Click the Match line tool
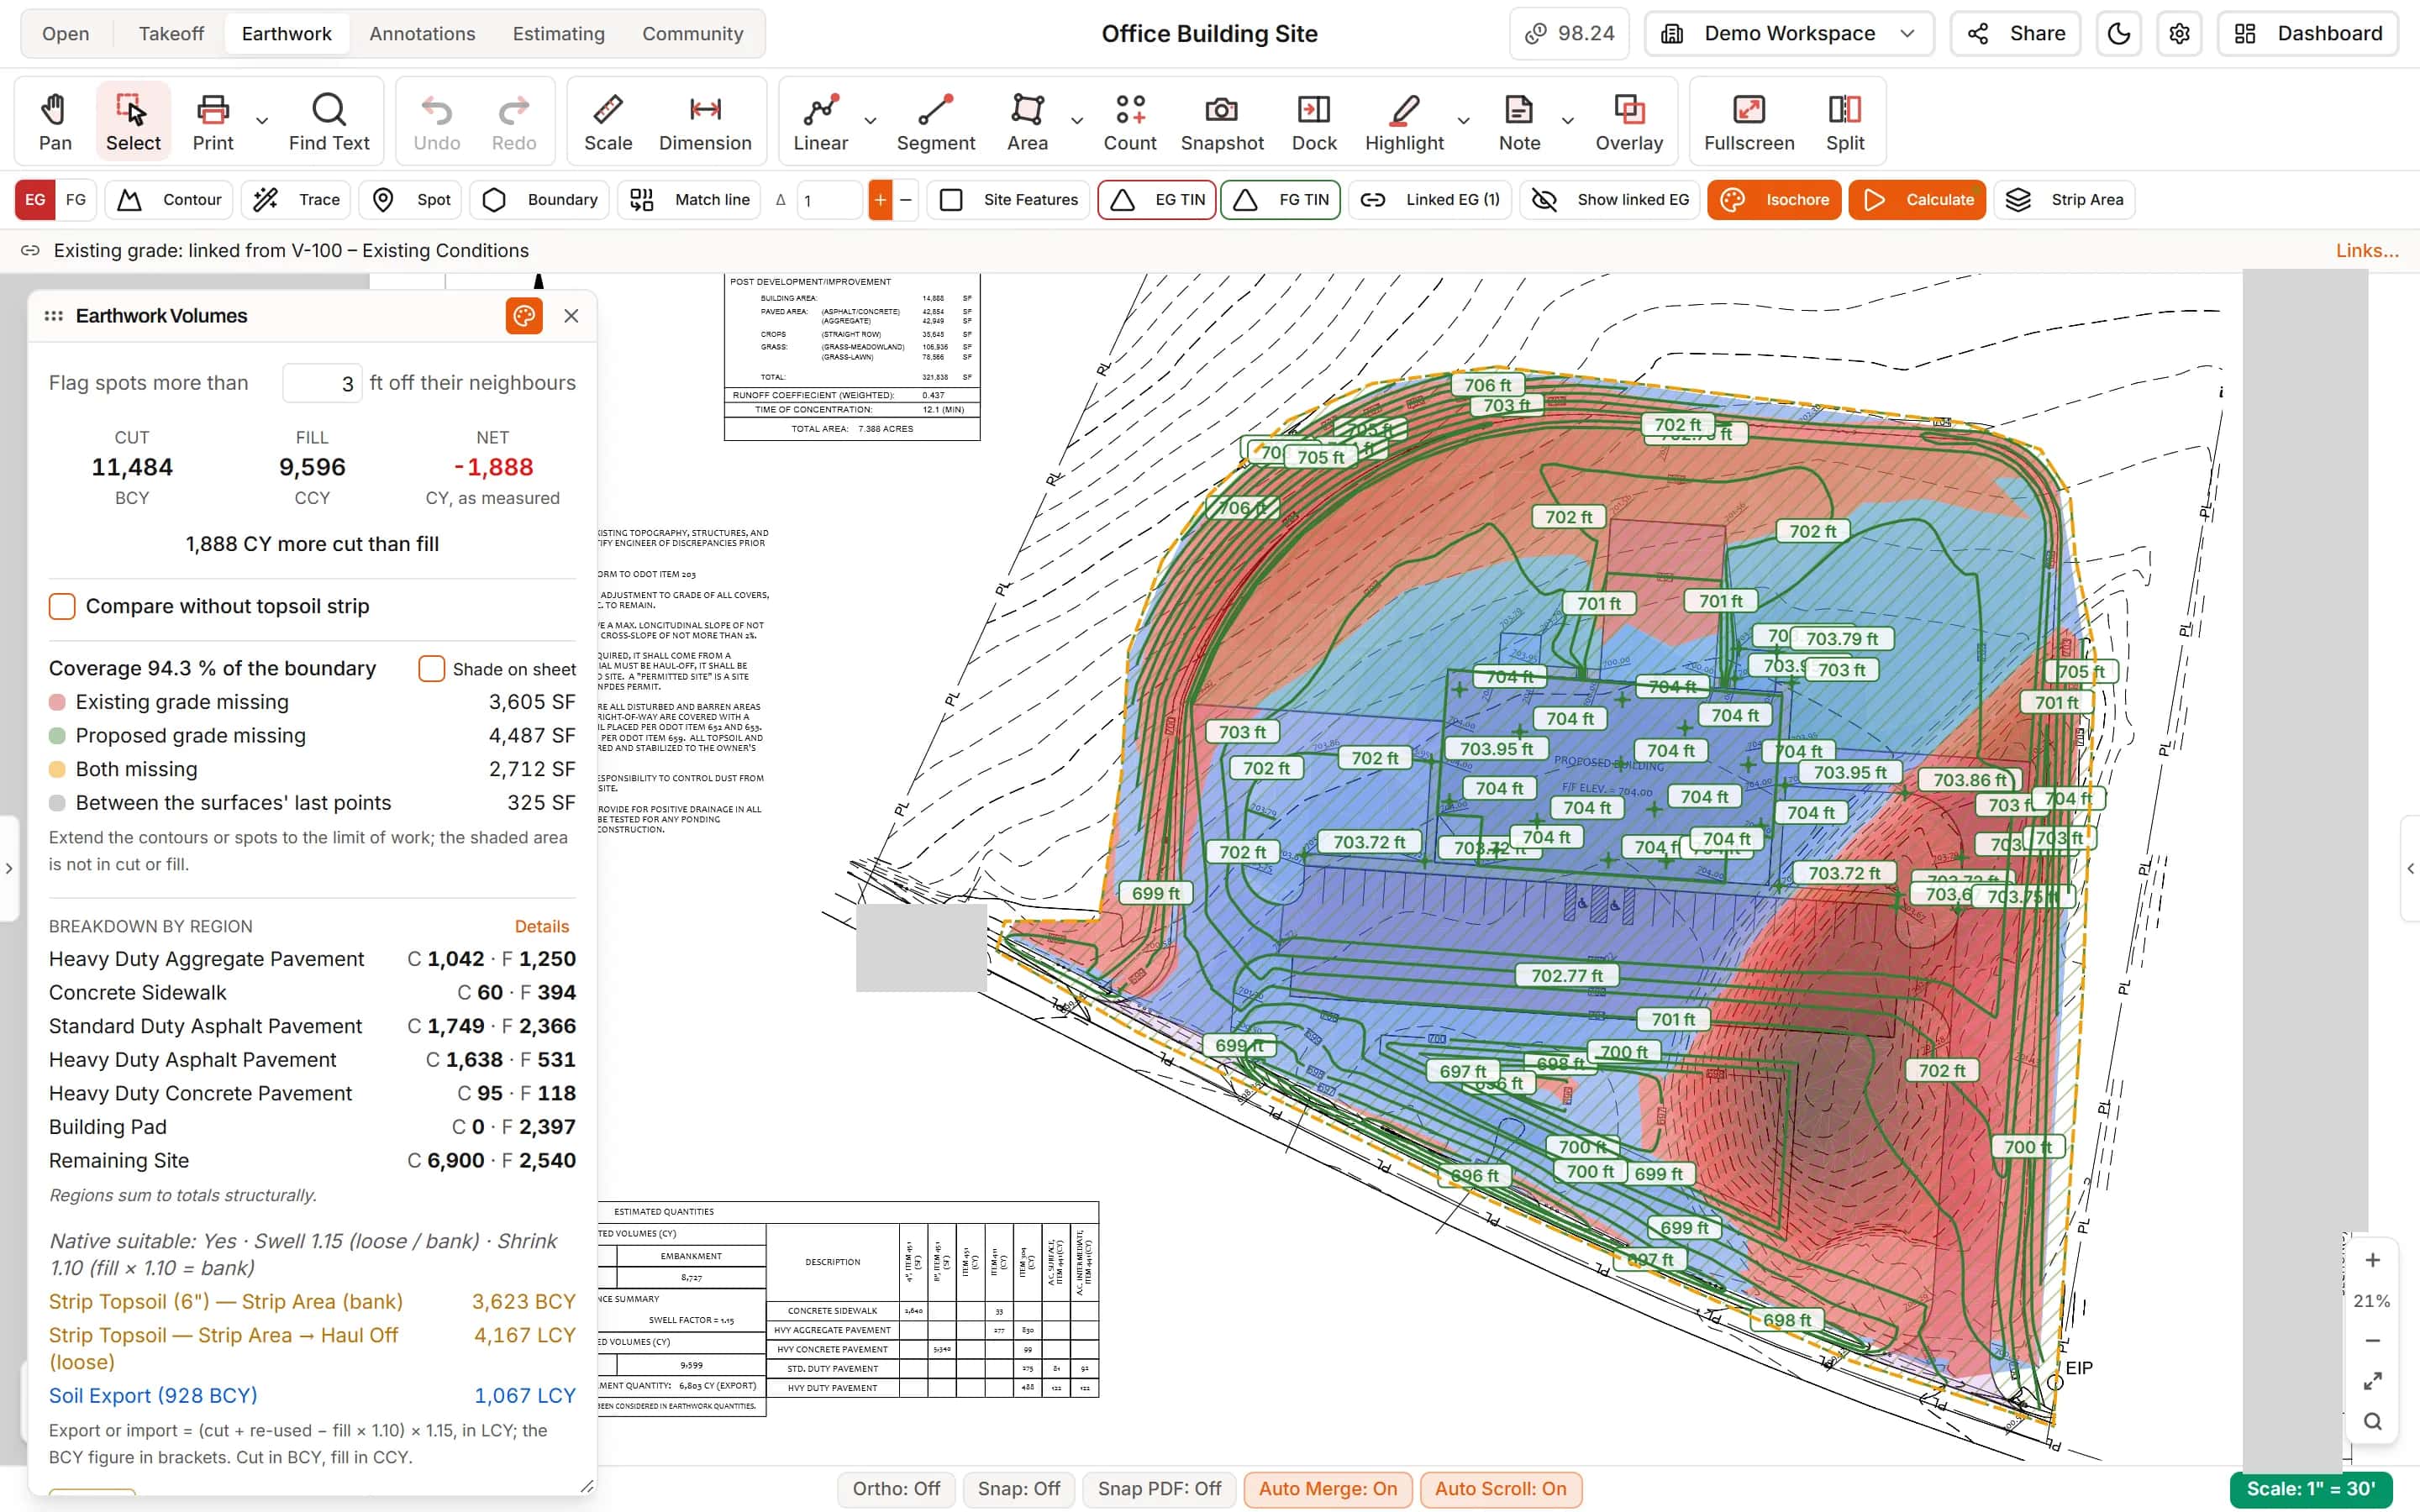2420x1512 pixels. pyautogui.click(x=689, y=200)
